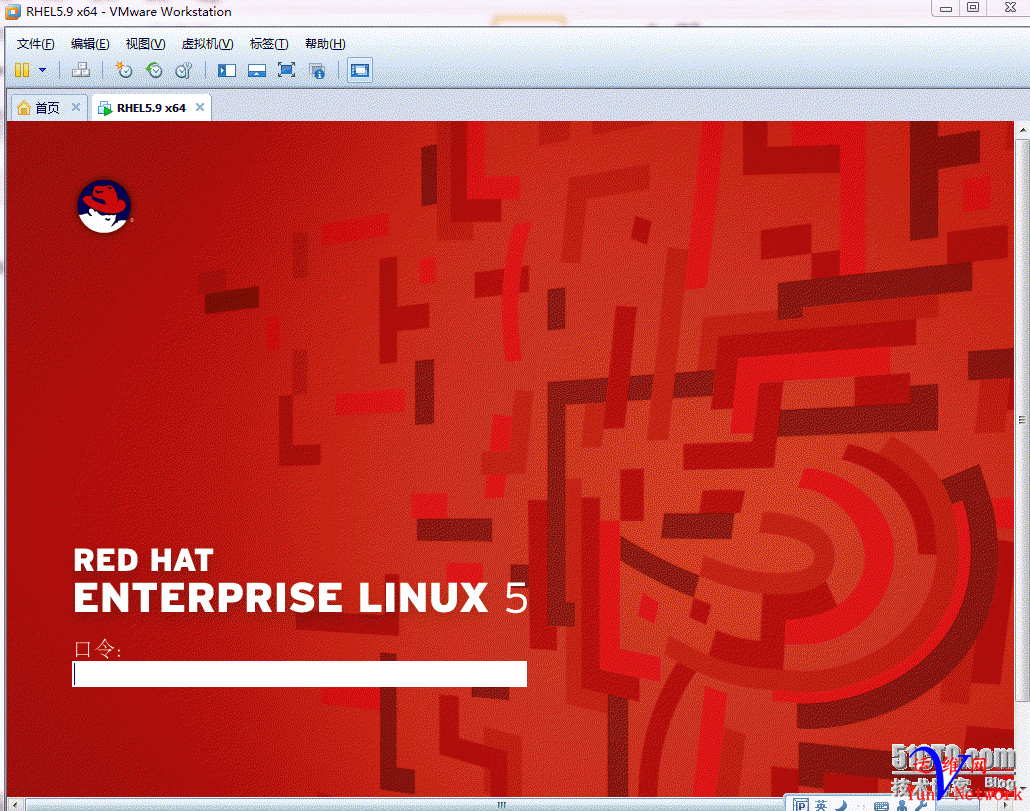Open IME settings wrench icon
The width and height of the screenshot is (1030, 811).
tap(921, 805)
